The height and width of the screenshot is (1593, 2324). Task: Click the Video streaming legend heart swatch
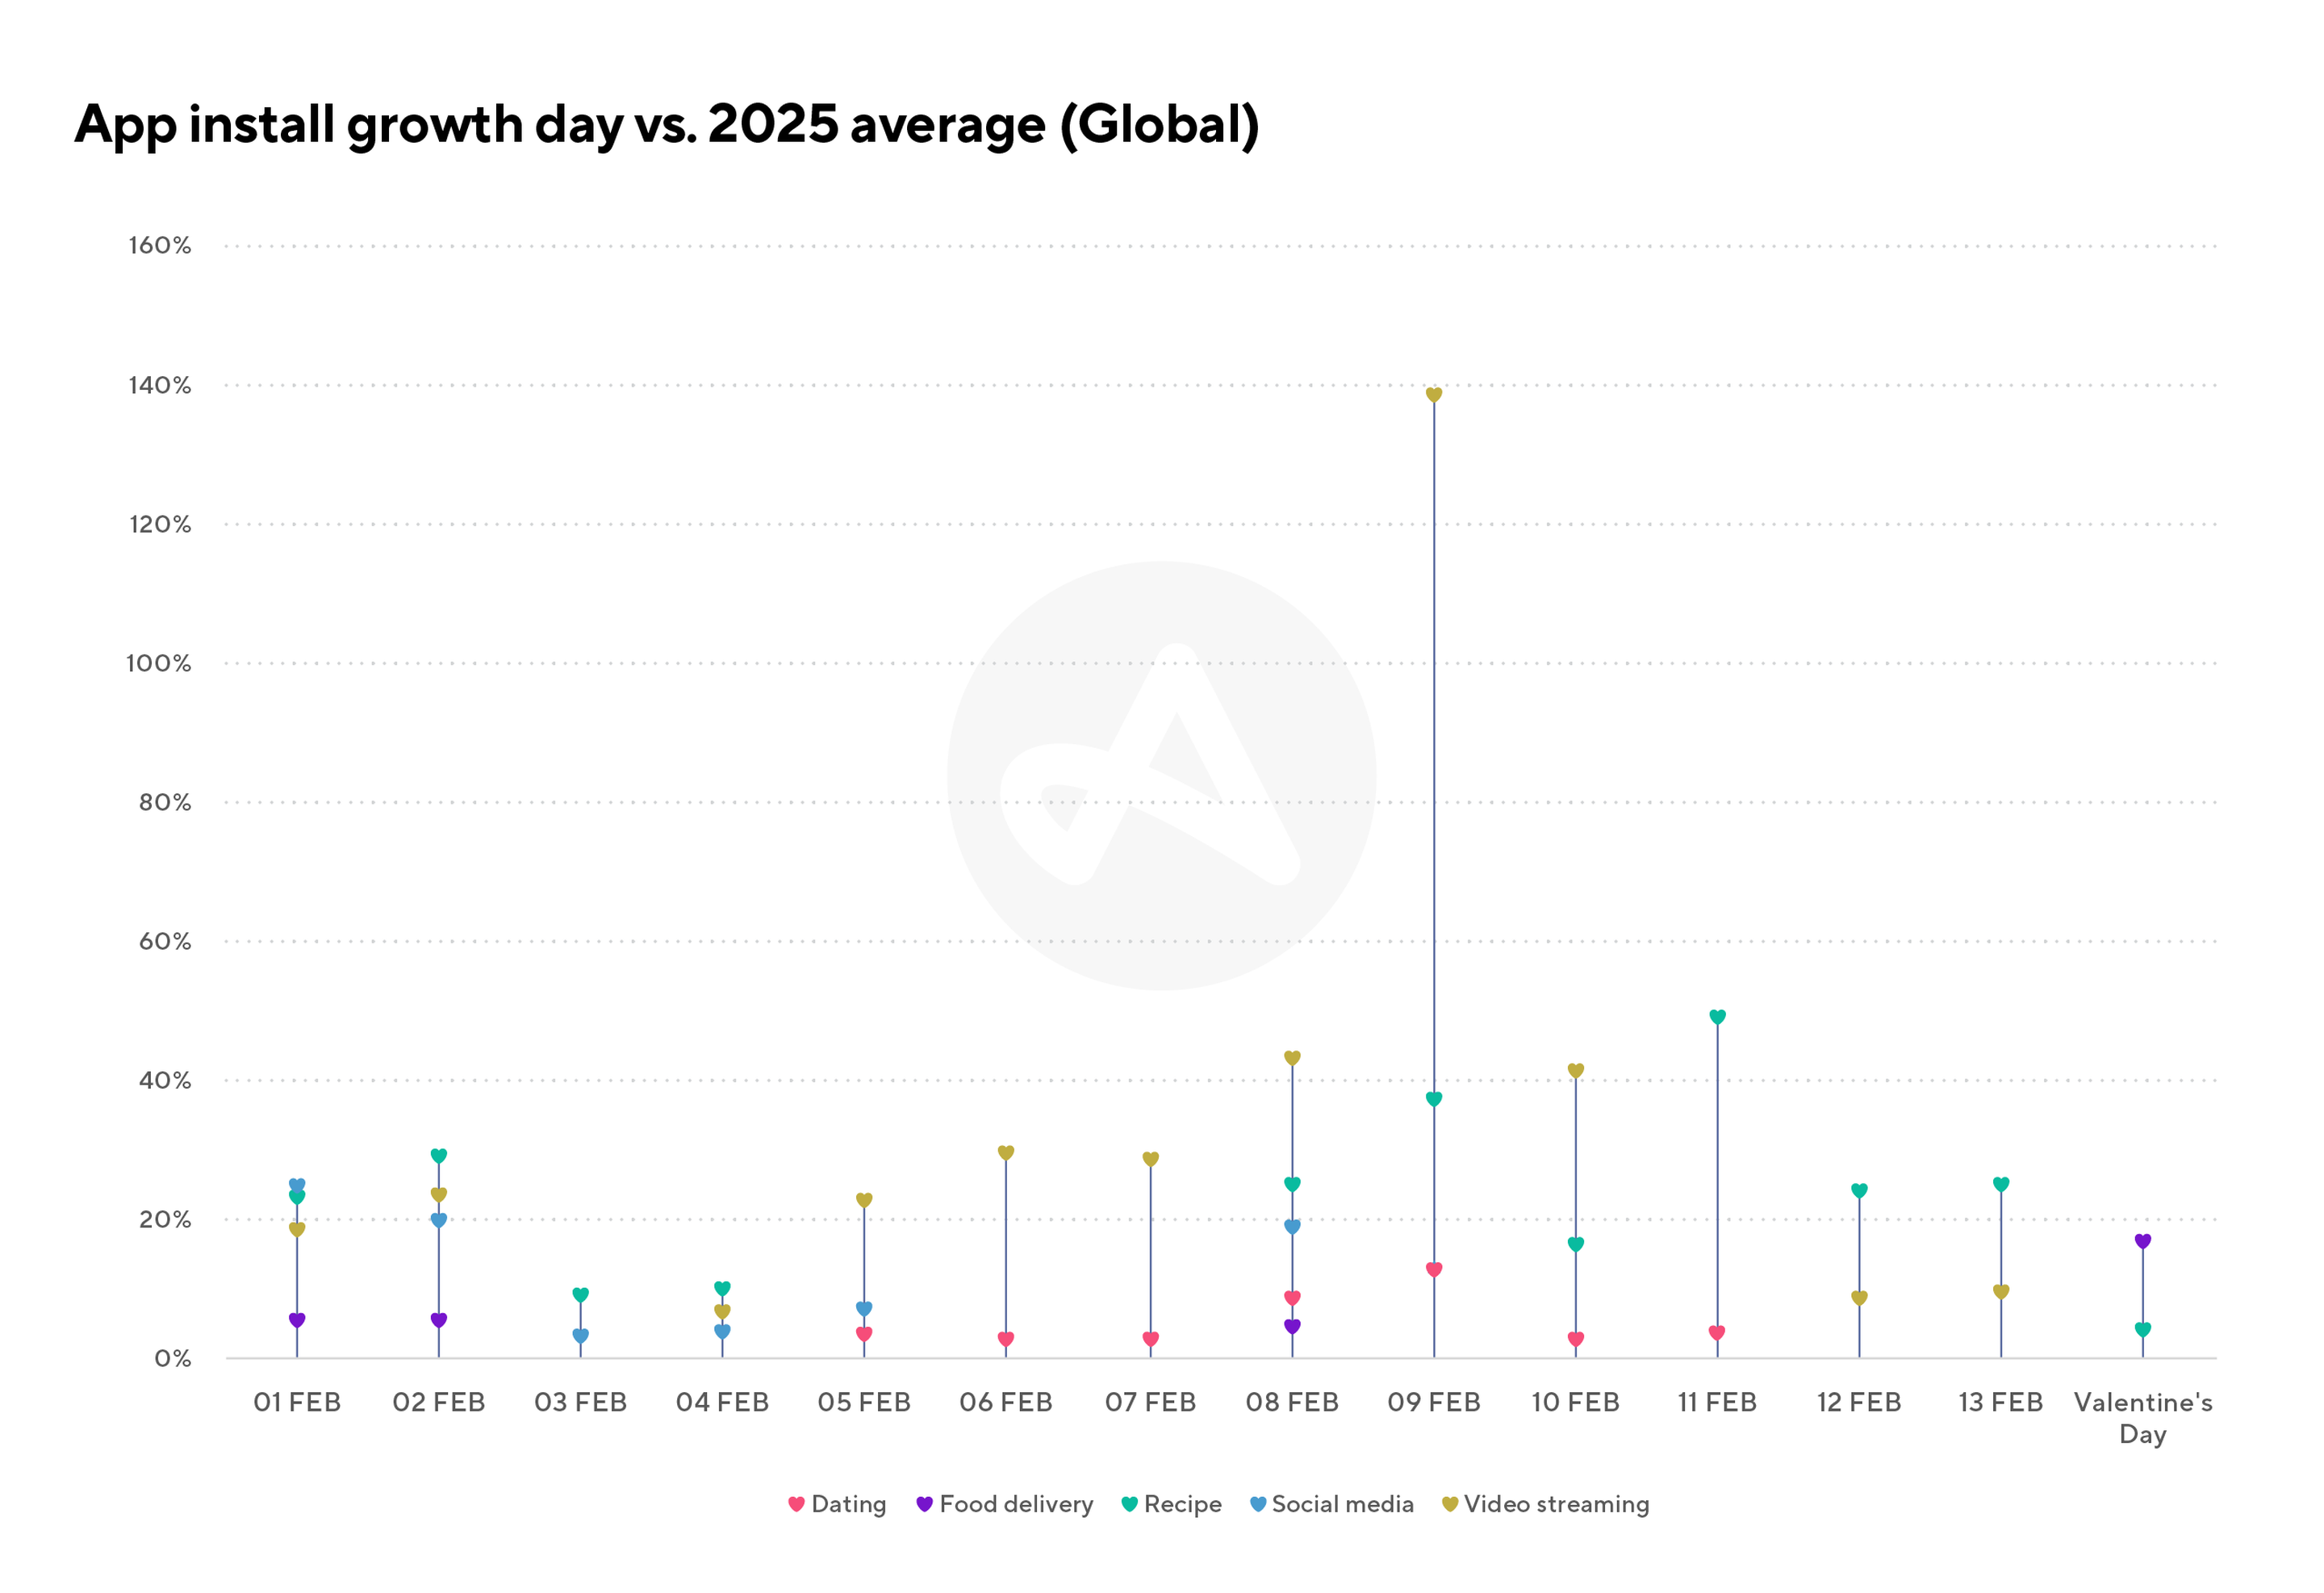1449,1504
